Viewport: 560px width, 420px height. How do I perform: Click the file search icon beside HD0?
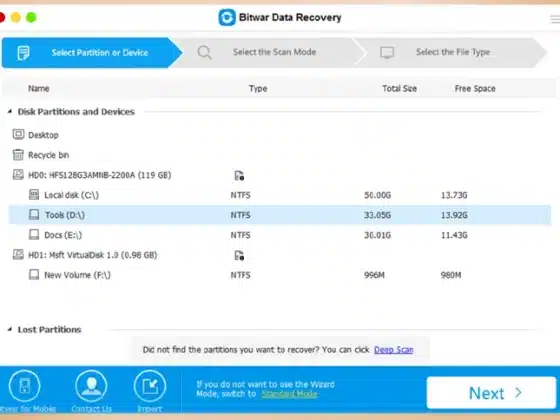click(239, 175)
